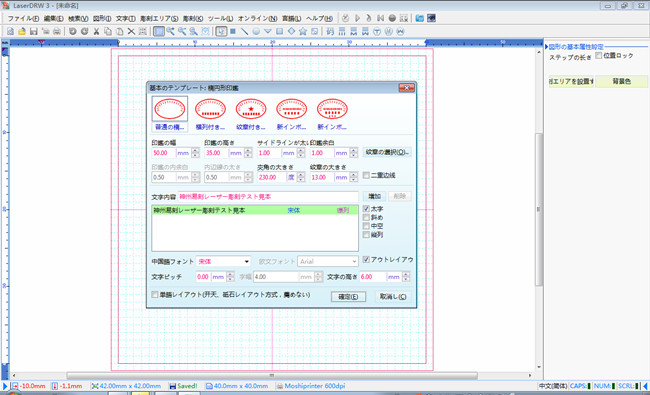Open the 文字(T) menu

[126, 19]
